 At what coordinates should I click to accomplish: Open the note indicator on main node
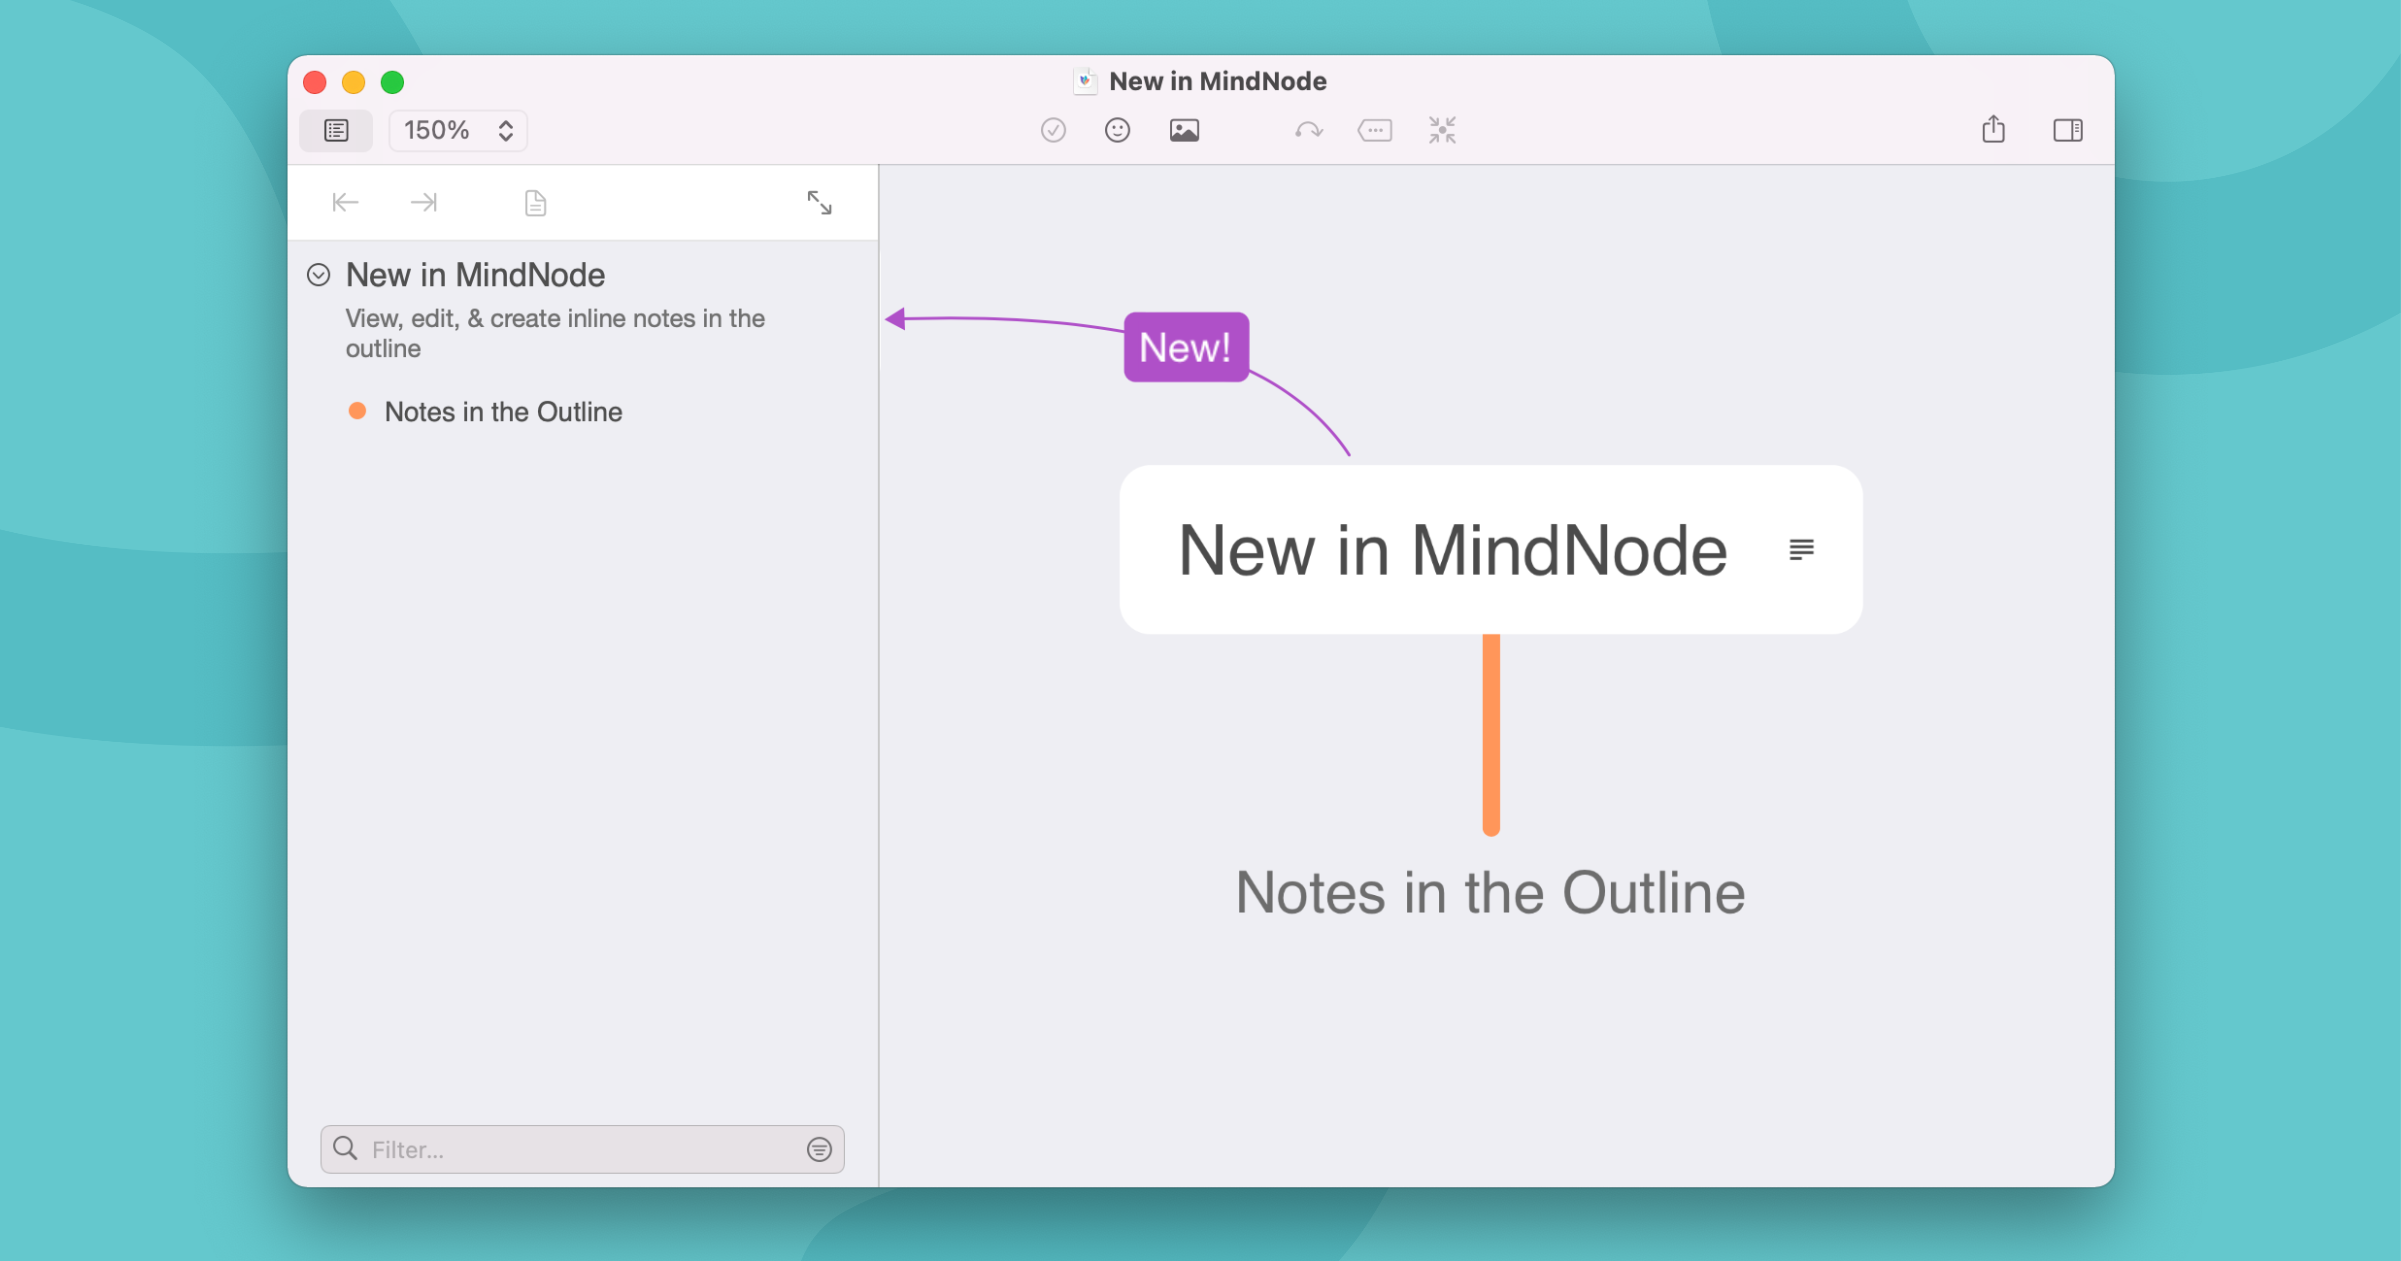1801,549
